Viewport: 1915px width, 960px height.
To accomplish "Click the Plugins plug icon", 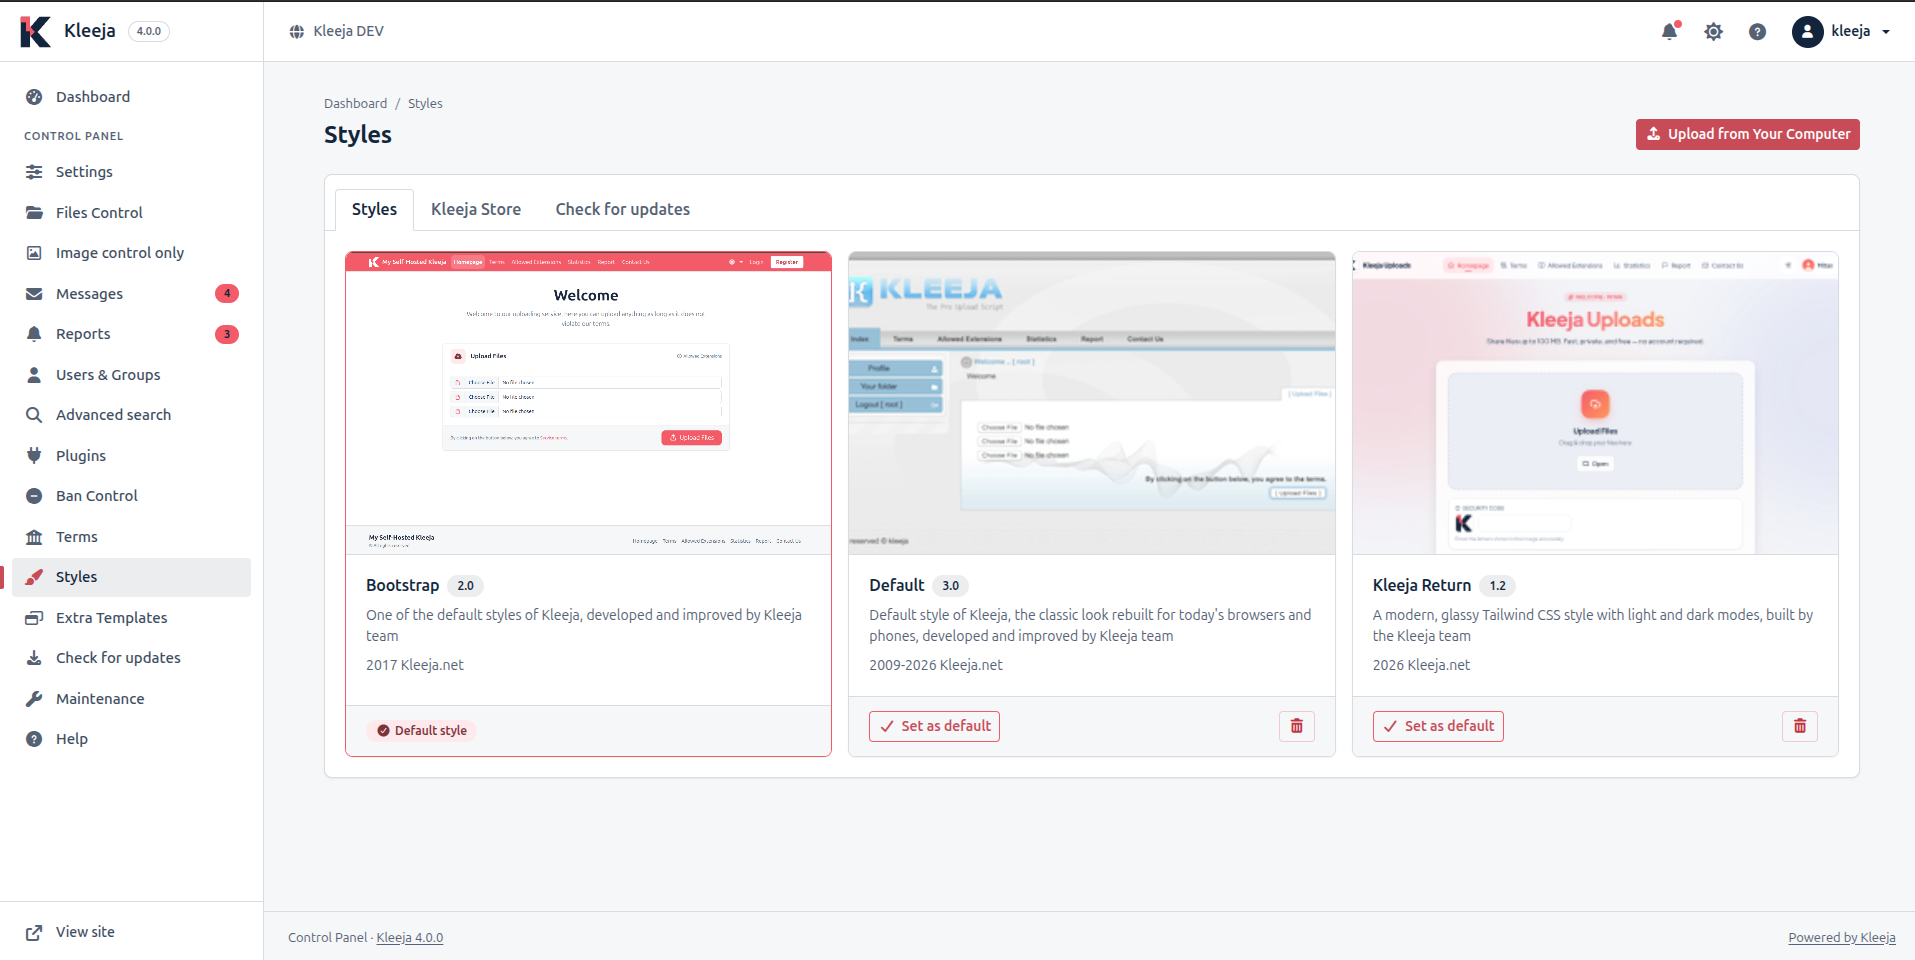I will point(34,456).
